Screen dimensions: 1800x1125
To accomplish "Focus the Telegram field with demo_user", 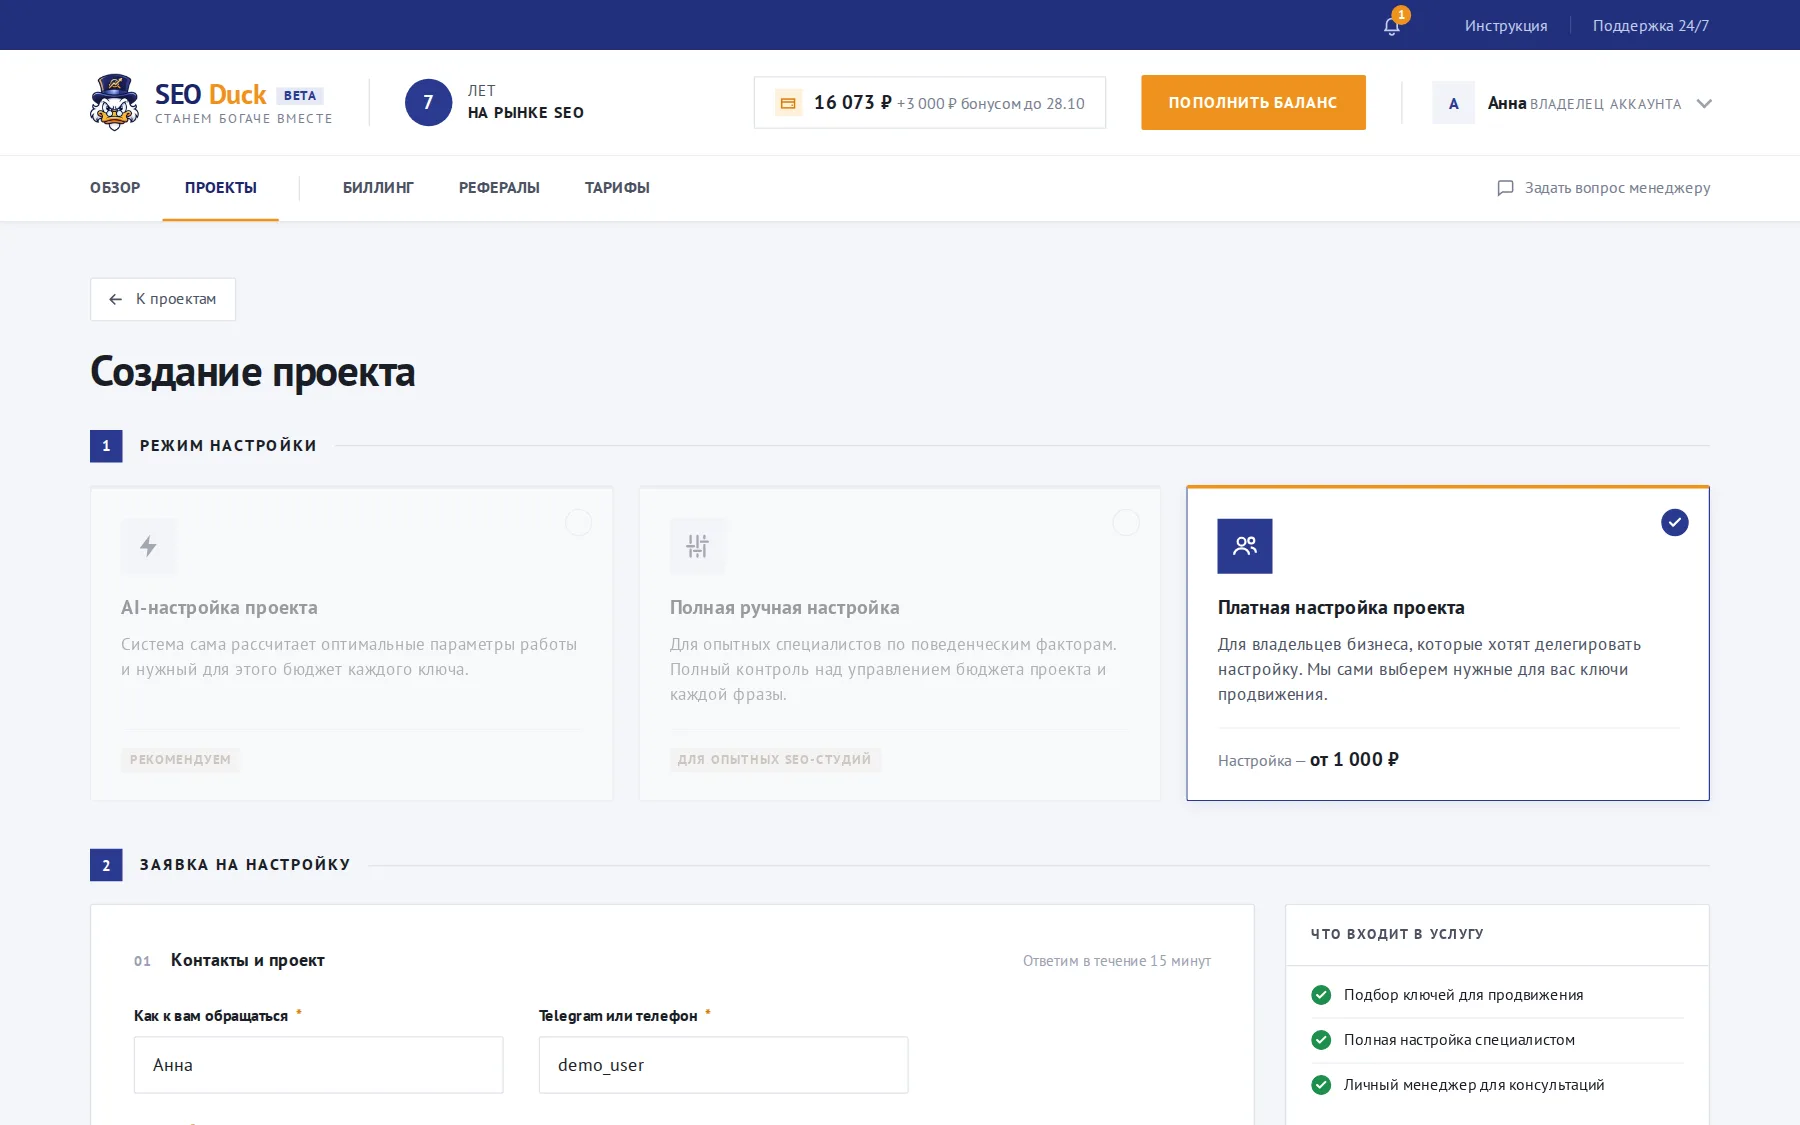I will coord(723,1065).
